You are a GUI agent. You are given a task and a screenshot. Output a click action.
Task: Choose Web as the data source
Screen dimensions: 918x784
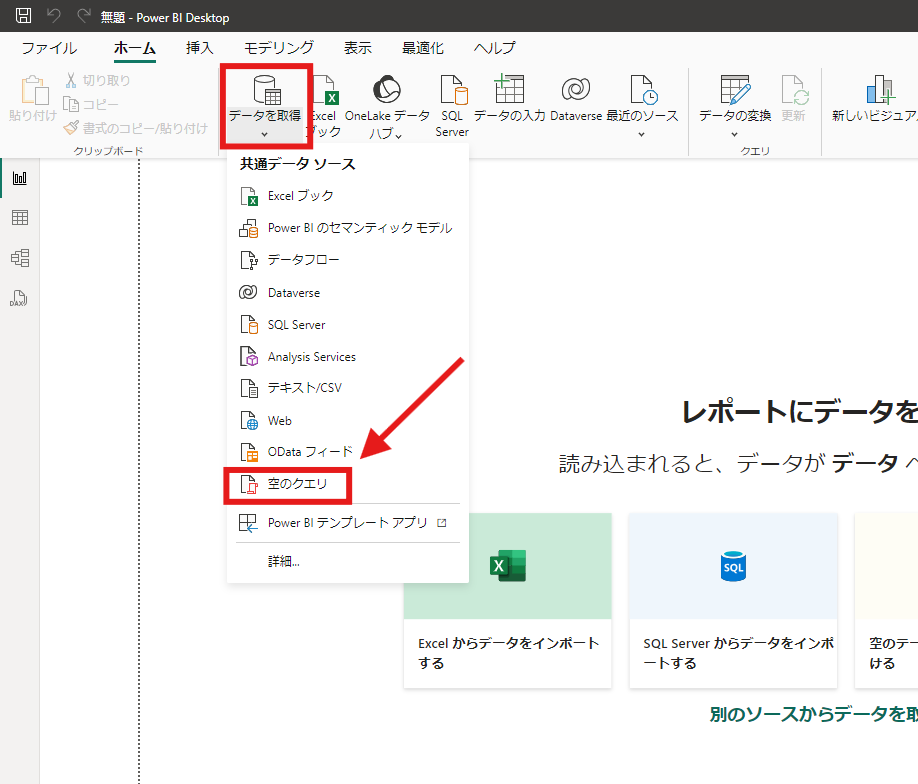click(348, 420)
